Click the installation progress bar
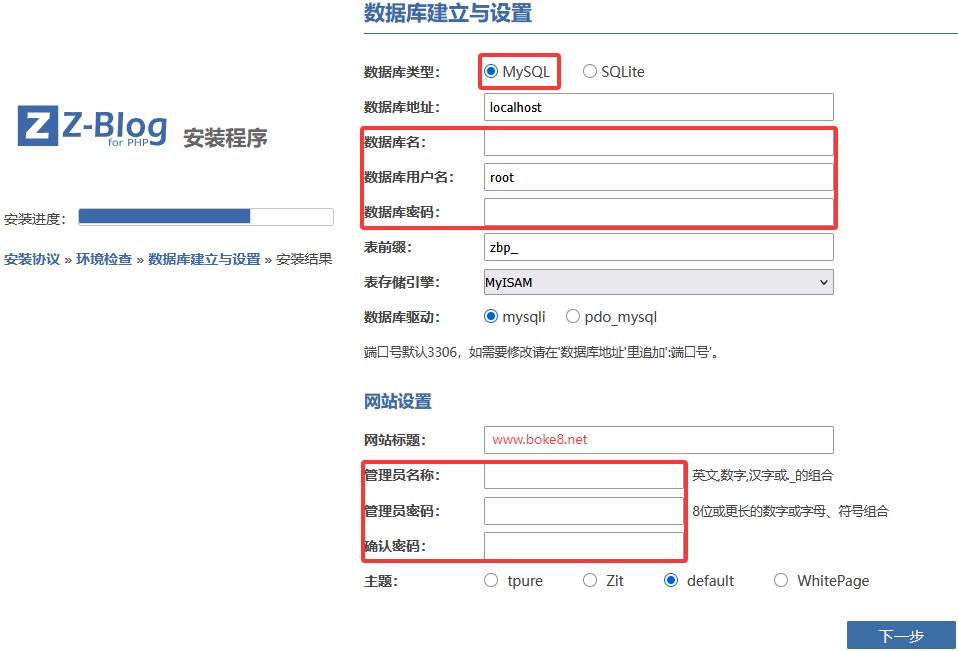The height and width of the screenshot is (651, 958). 206,216
